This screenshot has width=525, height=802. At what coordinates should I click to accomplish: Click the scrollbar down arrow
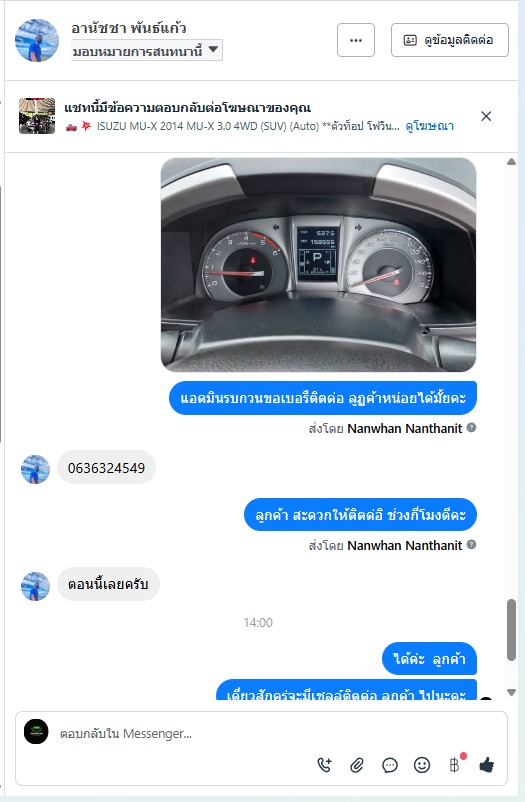511,693
